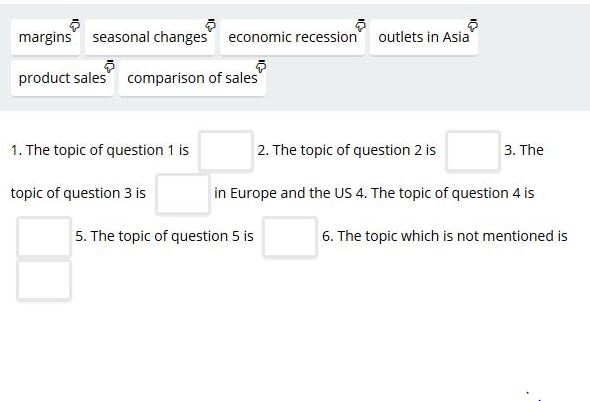Pick the "economic recession" word chip

[292, 37]
